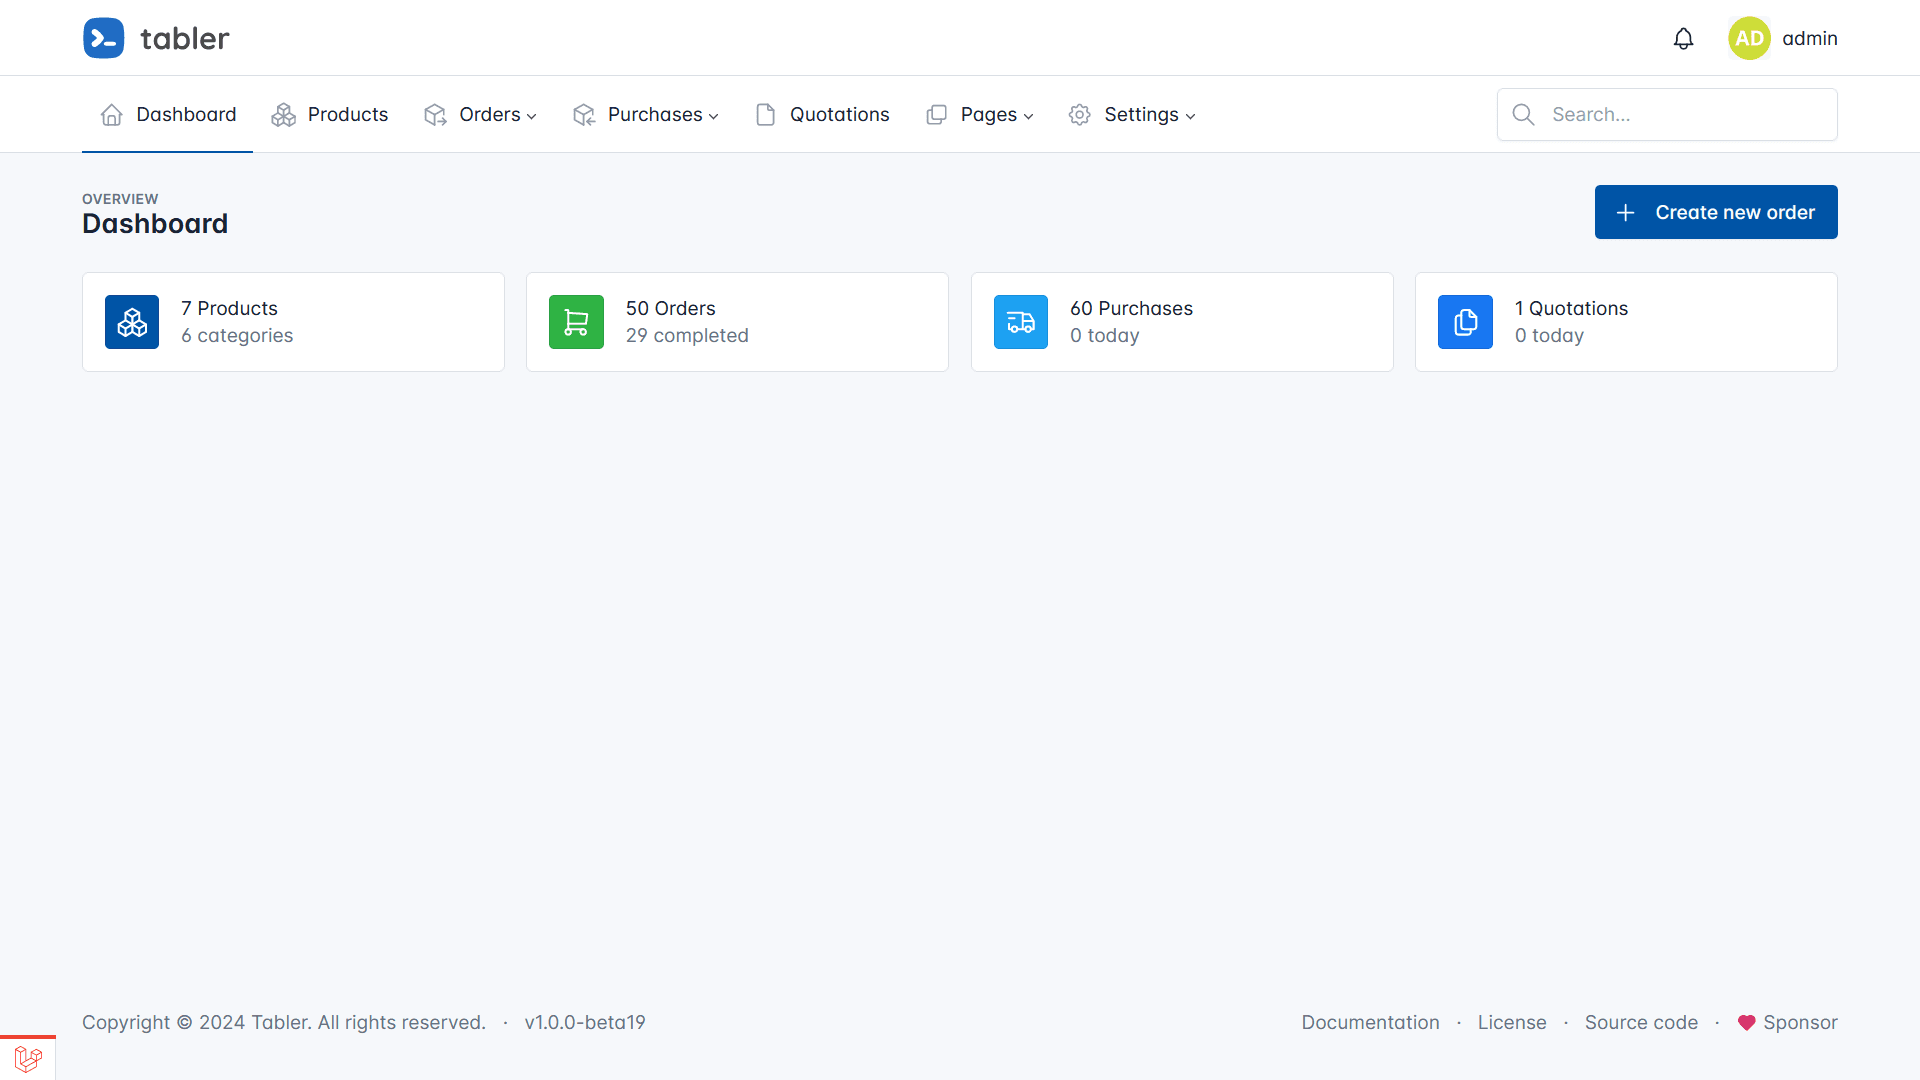Click the search magnifier icon
The height and width of the screenshot is (1080, 1920).
point(1523,115)
